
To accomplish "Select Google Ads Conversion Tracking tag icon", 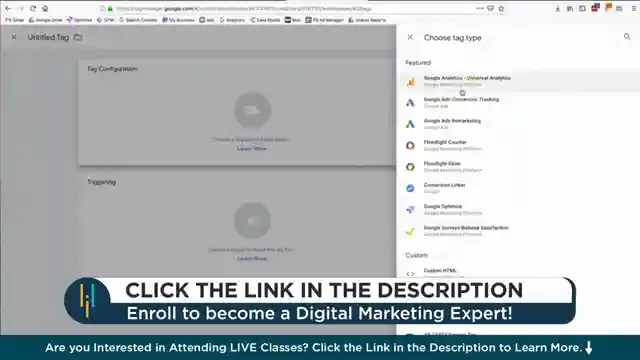I will 410,102.
